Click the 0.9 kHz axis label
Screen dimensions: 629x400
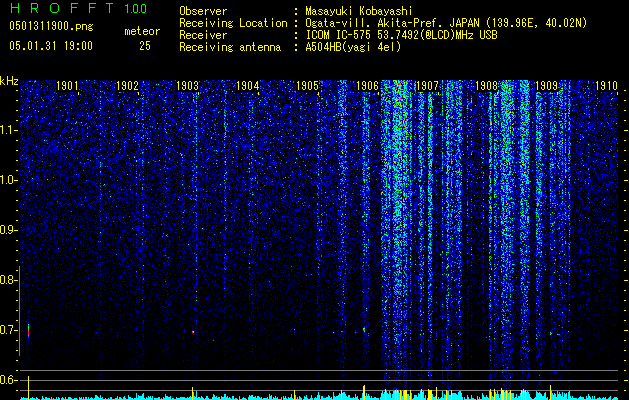click(7, 230)
